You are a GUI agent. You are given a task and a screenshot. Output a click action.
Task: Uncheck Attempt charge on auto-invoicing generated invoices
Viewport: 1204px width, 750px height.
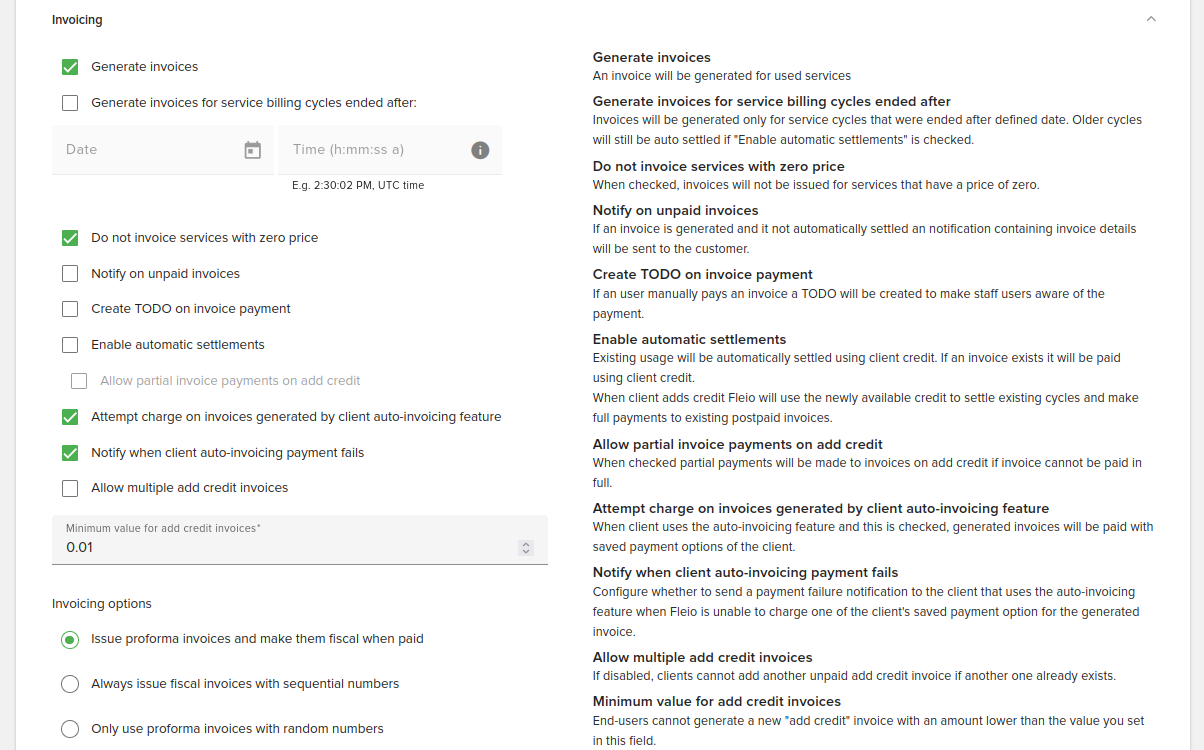(x=69, y=417)
